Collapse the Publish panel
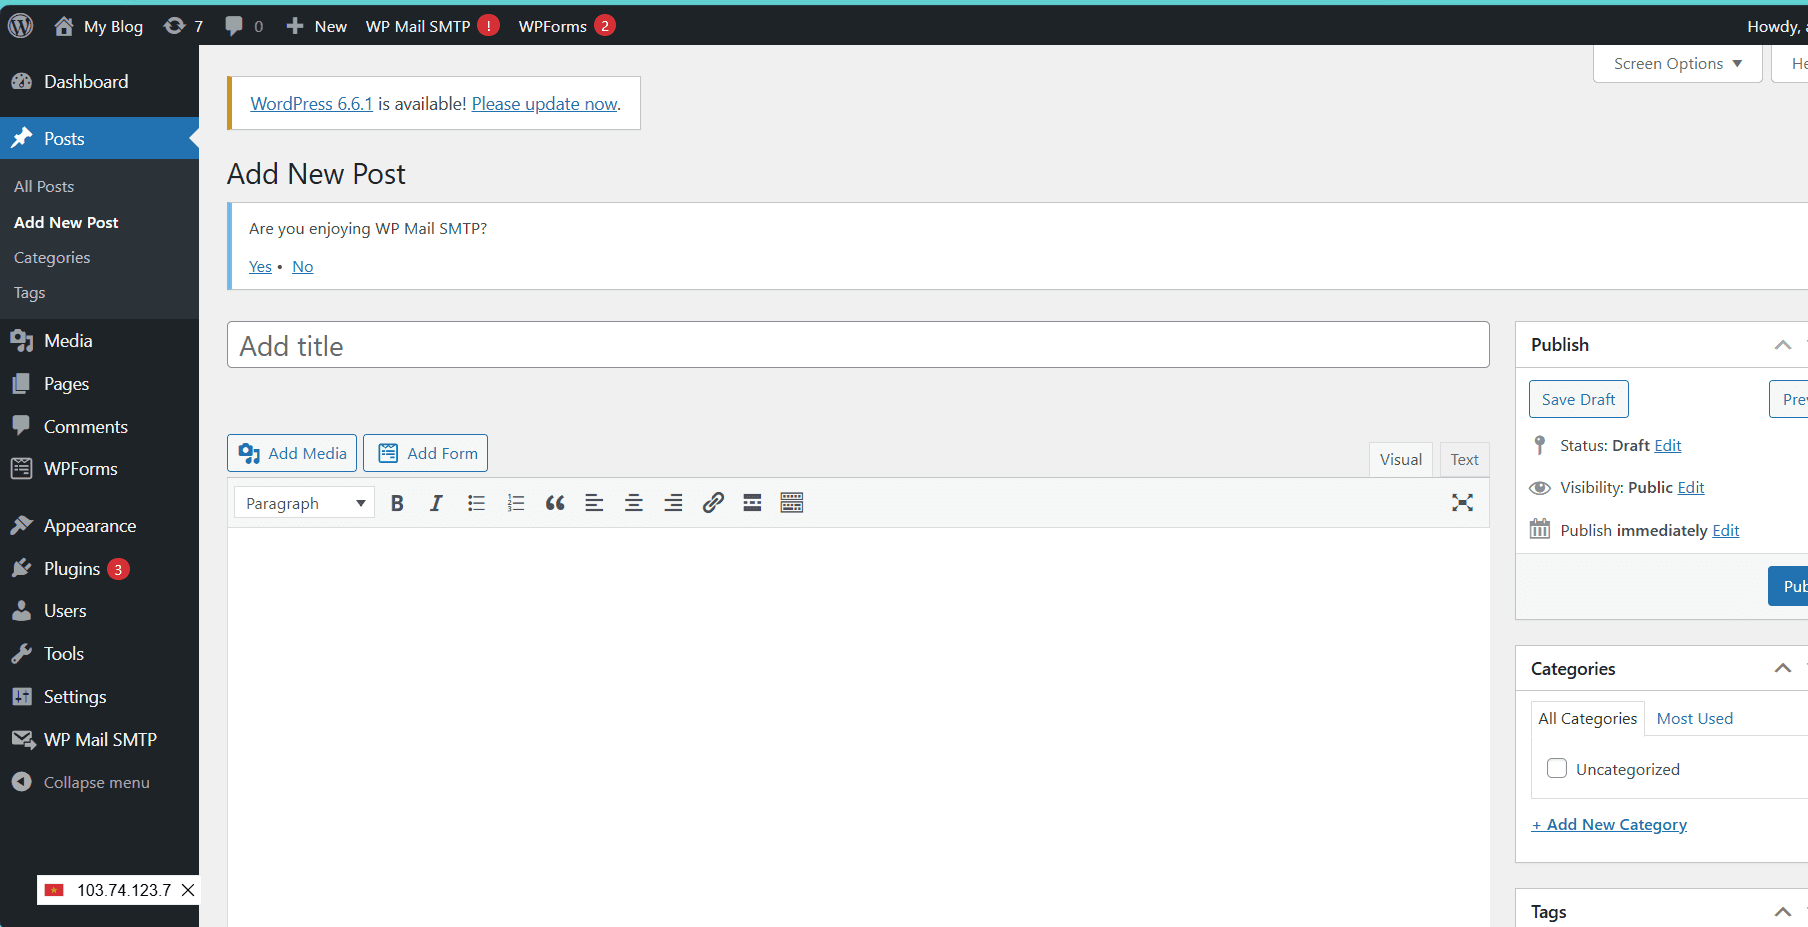The image size is (1808, 927). point(1783,345)
